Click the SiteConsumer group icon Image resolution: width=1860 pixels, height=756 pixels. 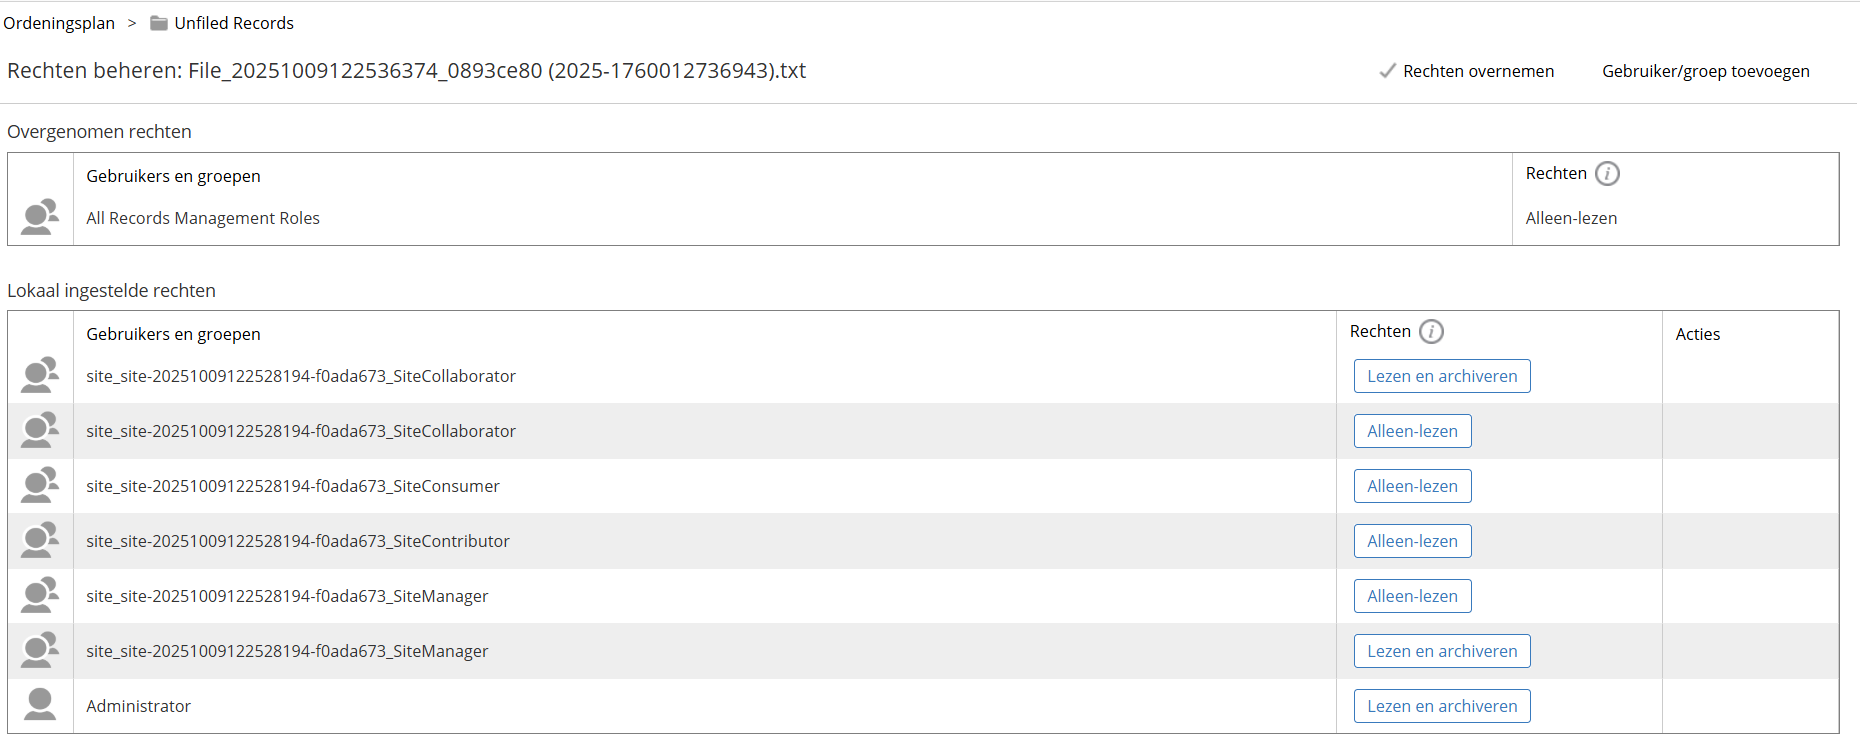pyautogui.click(x=40, y=486)
